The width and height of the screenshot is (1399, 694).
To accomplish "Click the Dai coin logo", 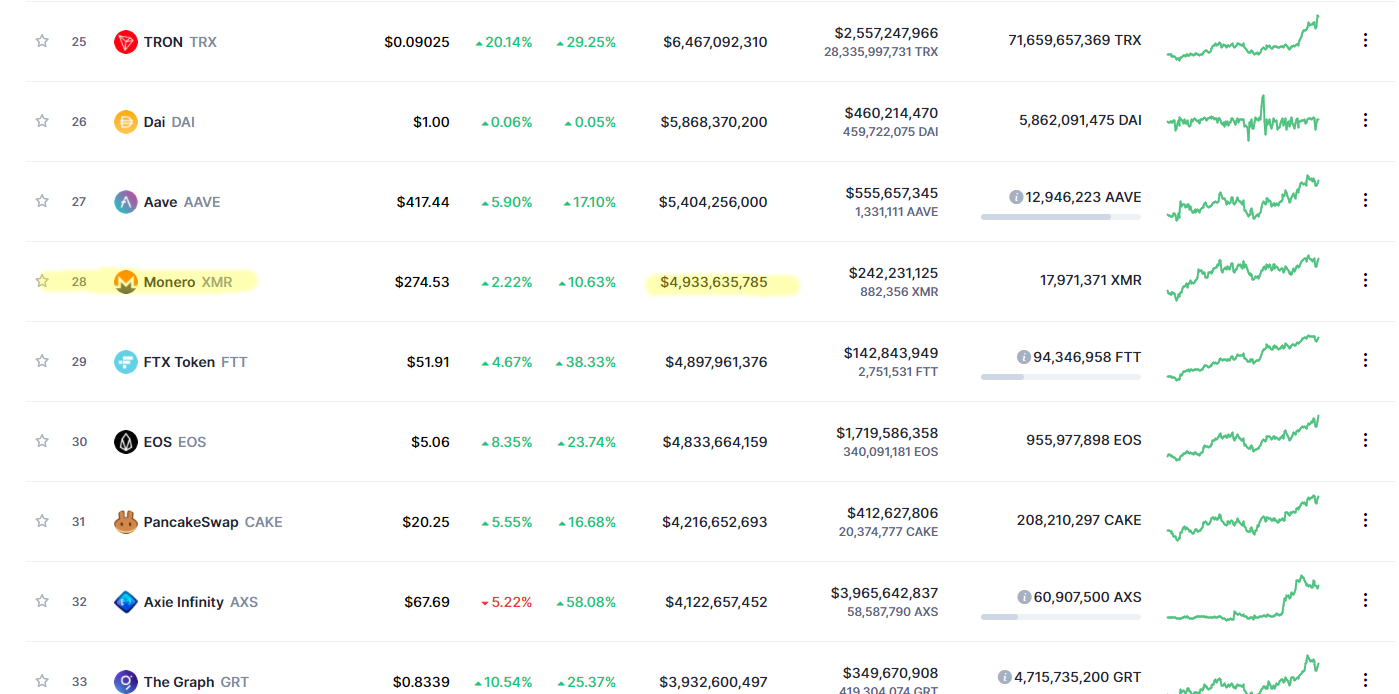I will coord(125,122).
